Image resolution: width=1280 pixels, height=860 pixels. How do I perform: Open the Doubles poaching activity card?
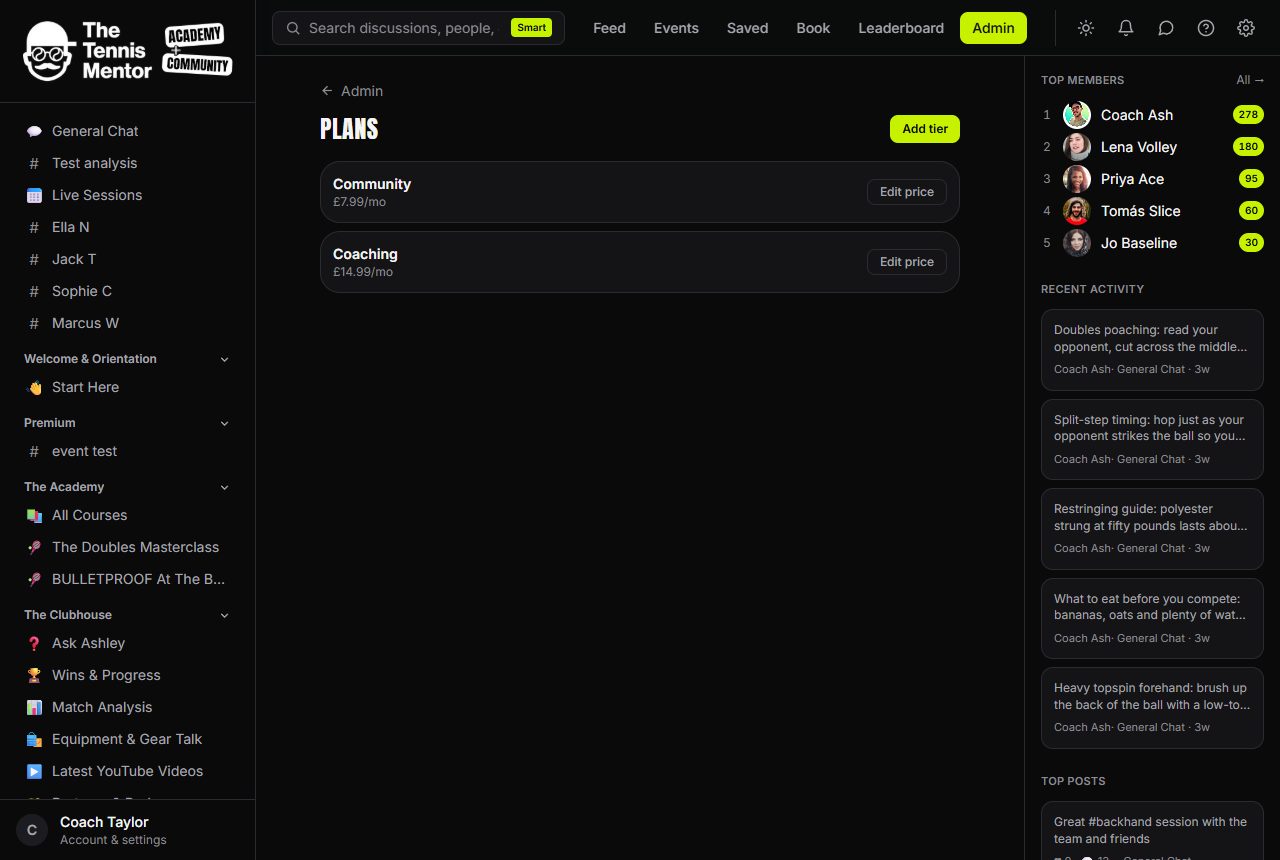click(x=1152, y=350)
